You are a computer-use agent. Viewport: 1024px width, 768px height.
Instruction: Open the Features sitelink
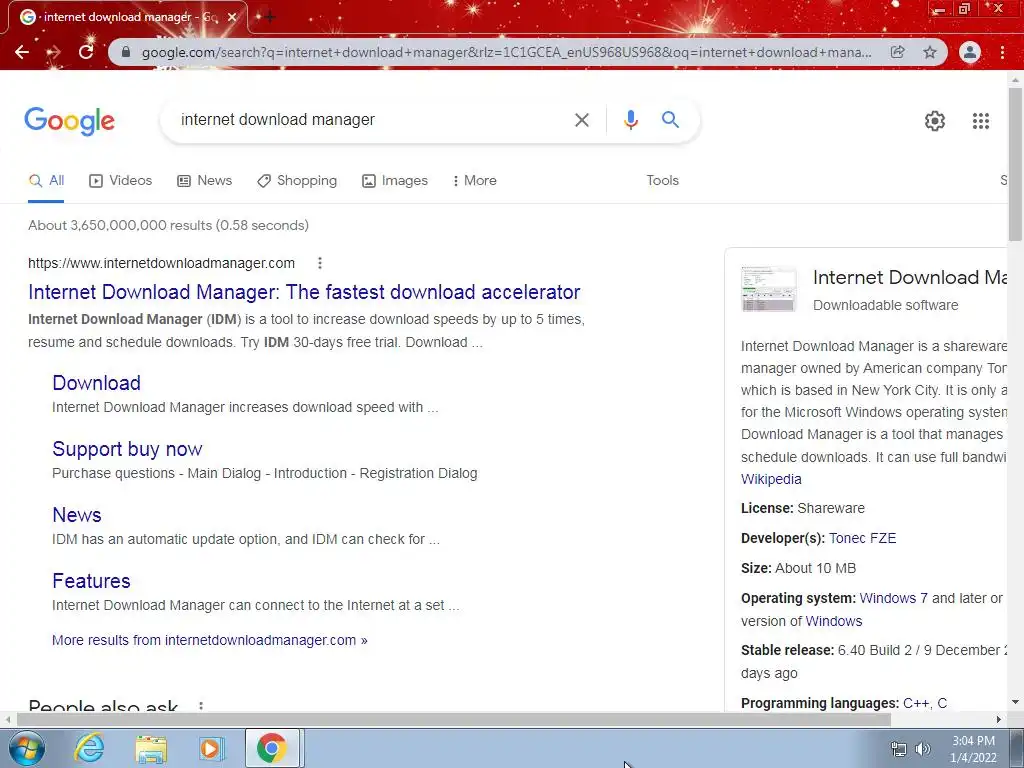pos(91,581)
